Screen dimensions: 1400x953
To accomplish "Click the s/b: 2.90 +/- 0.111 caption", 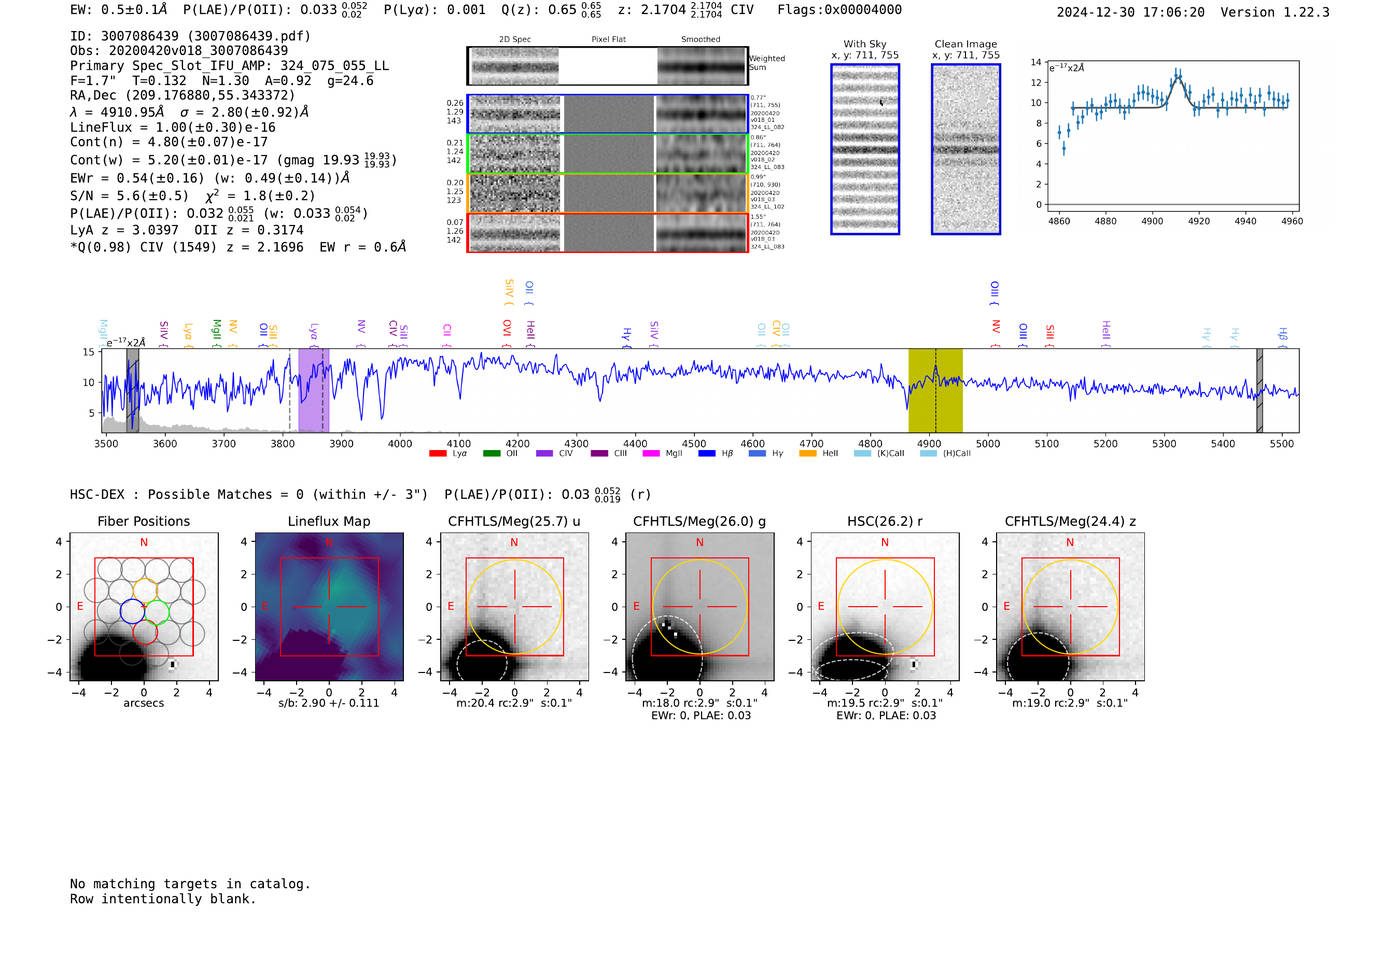I will click(x=329, y=703).
